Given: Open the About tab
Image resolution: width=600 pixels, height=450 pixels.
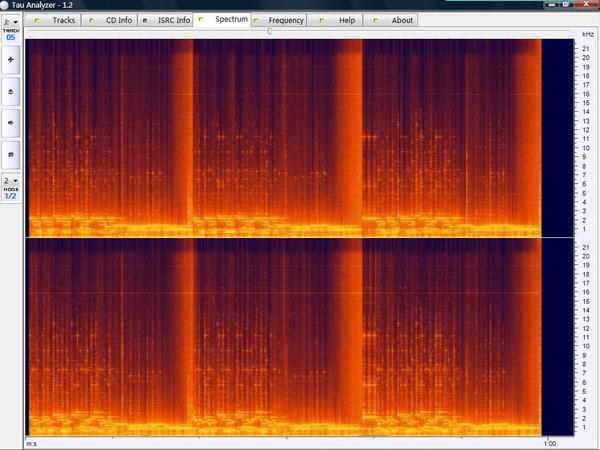Looking at the screenshot, I should coord(390,20).
